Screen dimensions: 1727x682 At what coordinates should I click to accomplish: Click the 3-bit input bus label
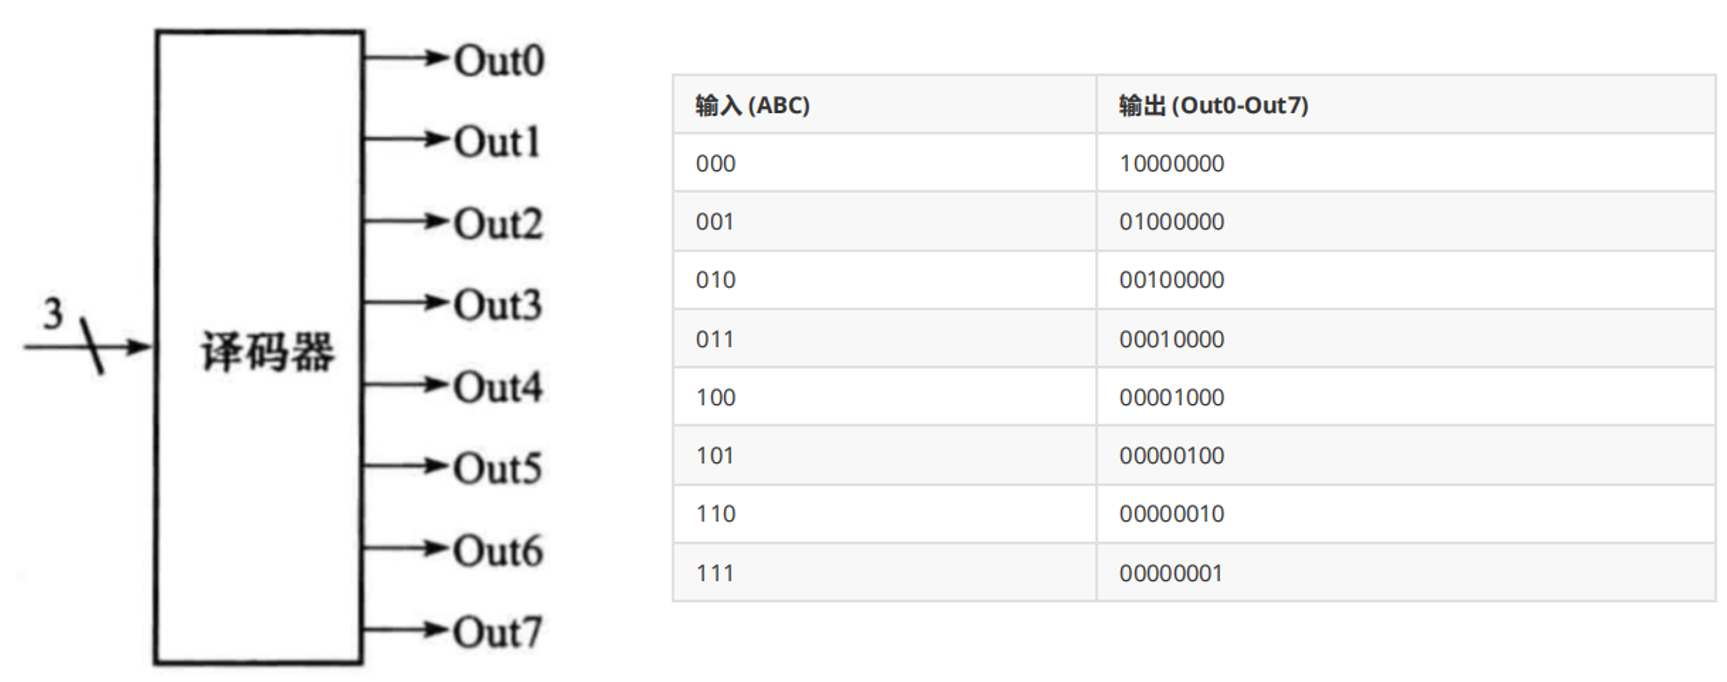pos(53,314)
